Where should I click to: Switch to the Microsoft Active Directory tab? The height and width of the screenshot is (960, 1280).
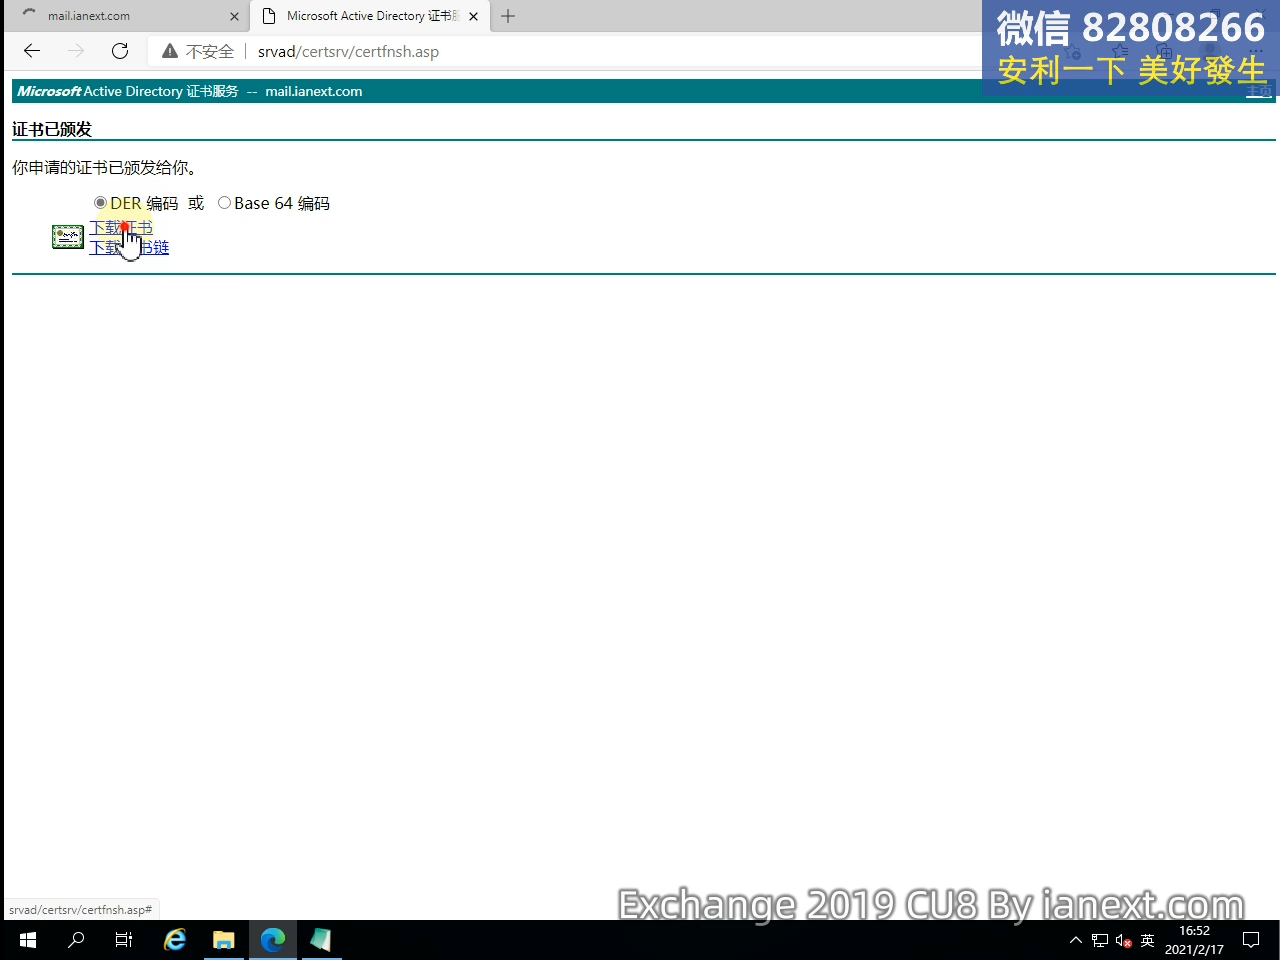tap(369, 16)
